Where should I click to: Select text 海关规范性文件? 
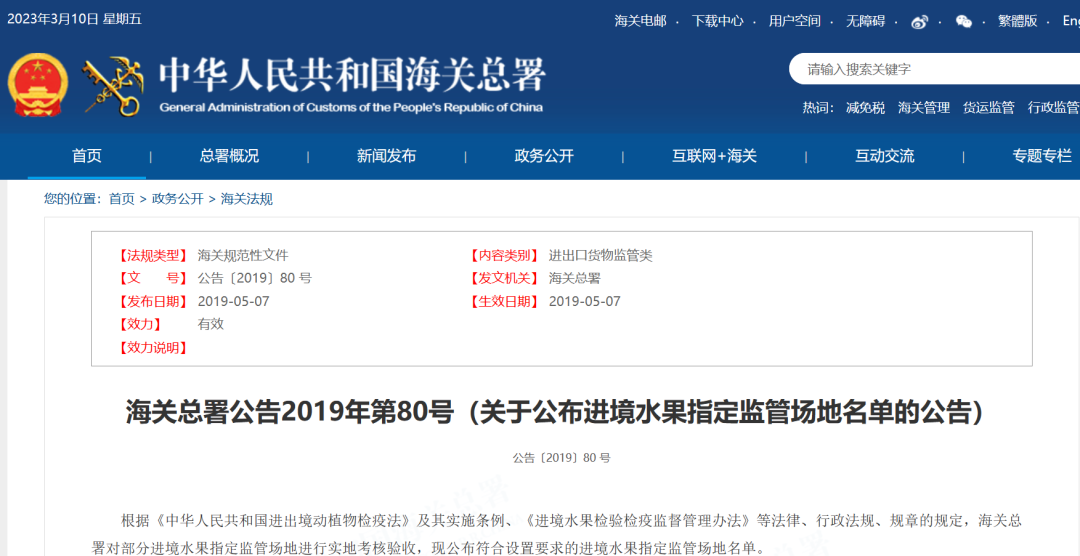click(243, 256)
